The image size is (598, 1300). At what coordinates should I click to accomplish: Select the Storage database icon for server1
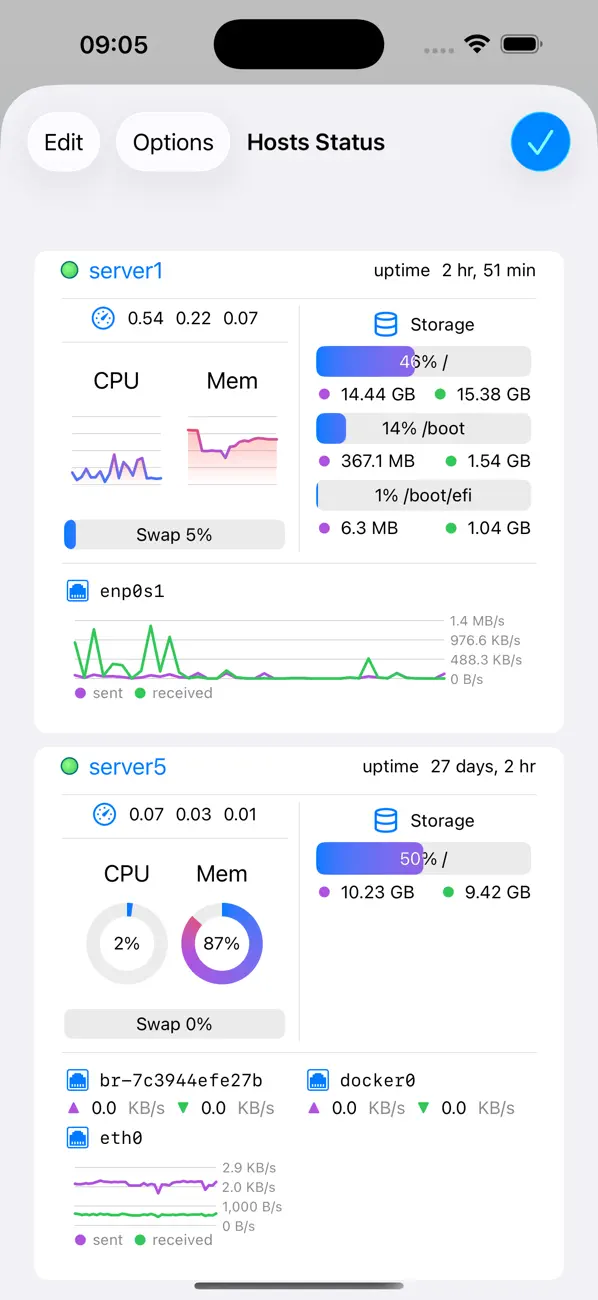[x=385, y=324]
